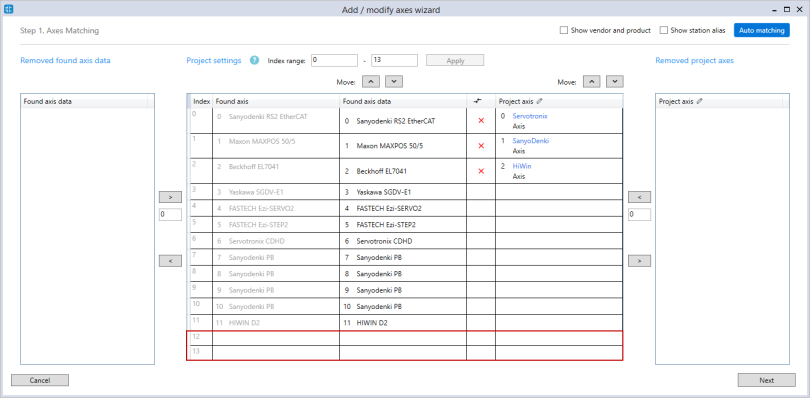This screenshot has width=810, height=398.
Task: Enable Show station alias
Action: [664, 30]
